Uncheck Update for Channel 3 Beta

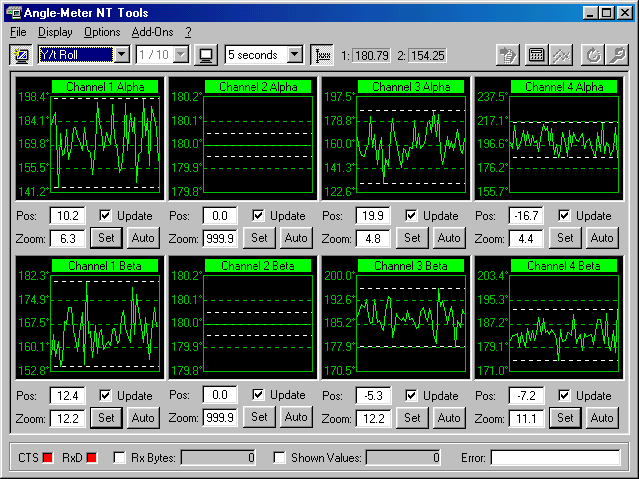click(x=411, y=395)
